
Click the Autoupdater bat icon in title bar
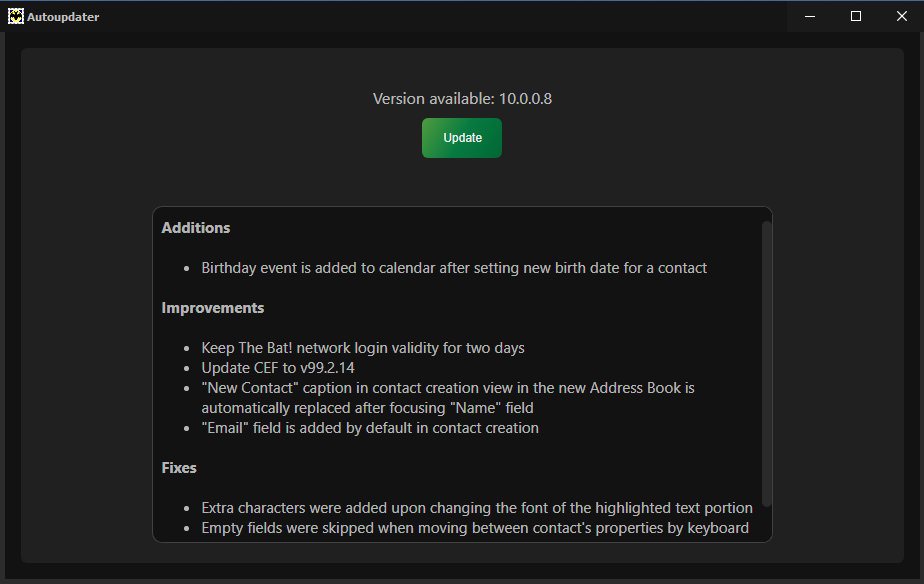(x=16, y=17)
